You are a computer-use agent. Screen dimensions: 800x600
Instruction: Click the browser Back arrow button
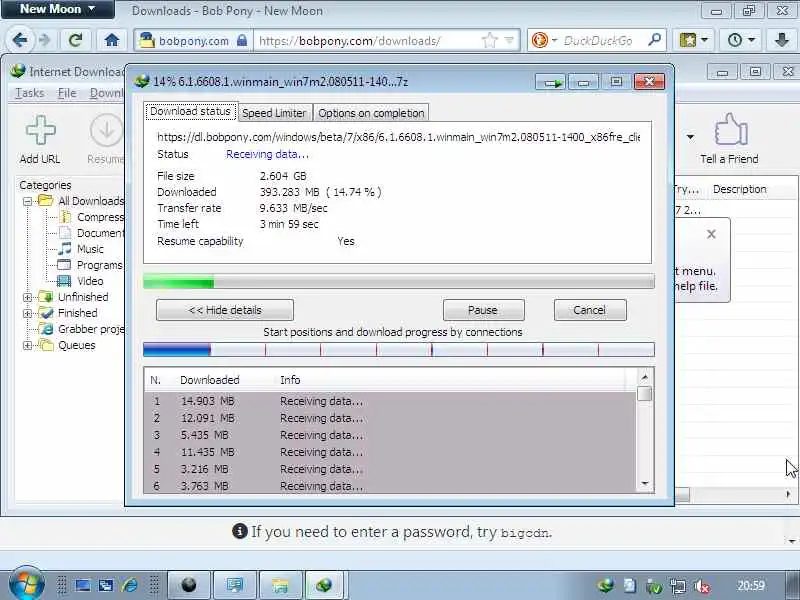click(20, 40)
